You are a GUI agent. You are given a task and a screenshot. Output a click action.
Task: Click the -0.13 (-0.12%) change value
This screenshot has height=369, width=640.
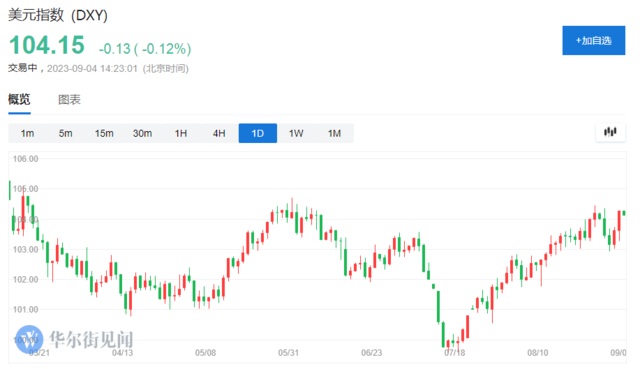tap(145, 49)
